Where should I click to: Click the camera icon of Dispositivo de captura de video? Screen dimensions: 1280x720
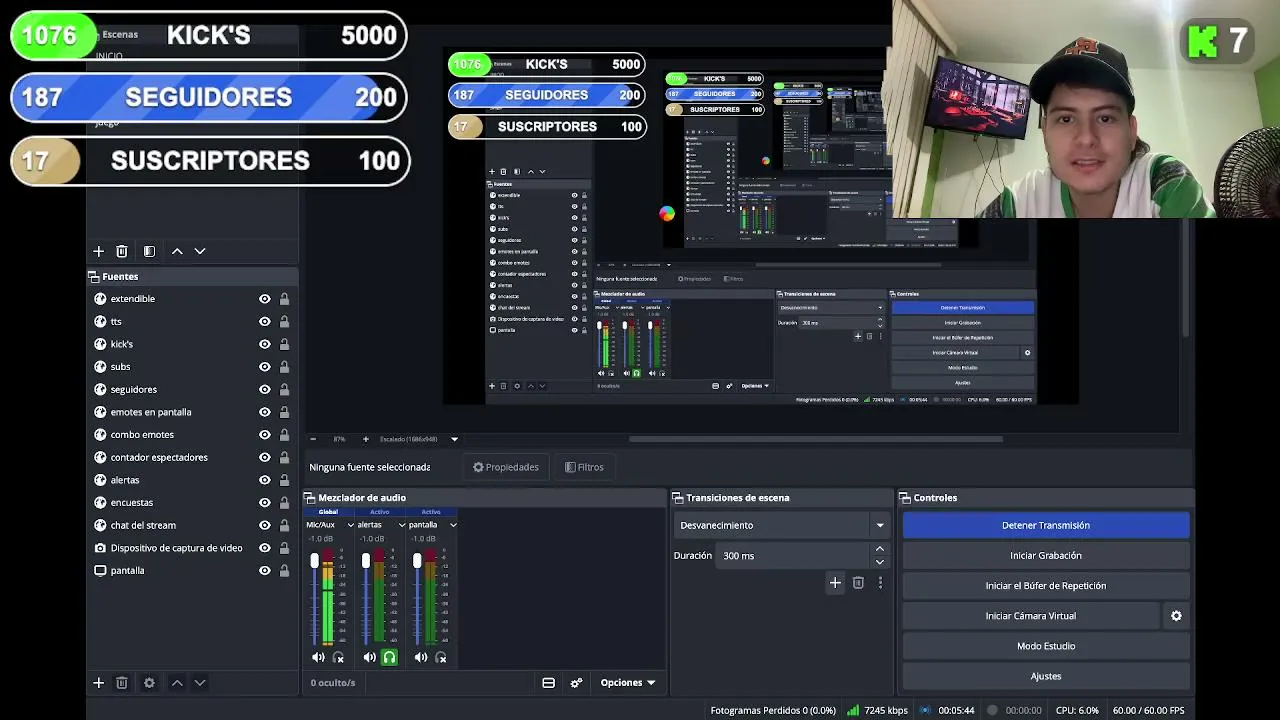point(100,548)
